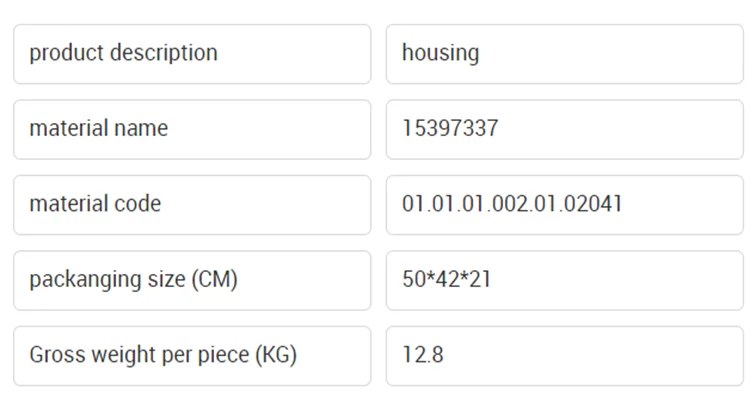Click the value box beside material code

pyautogui.click(x=564, y=205)
